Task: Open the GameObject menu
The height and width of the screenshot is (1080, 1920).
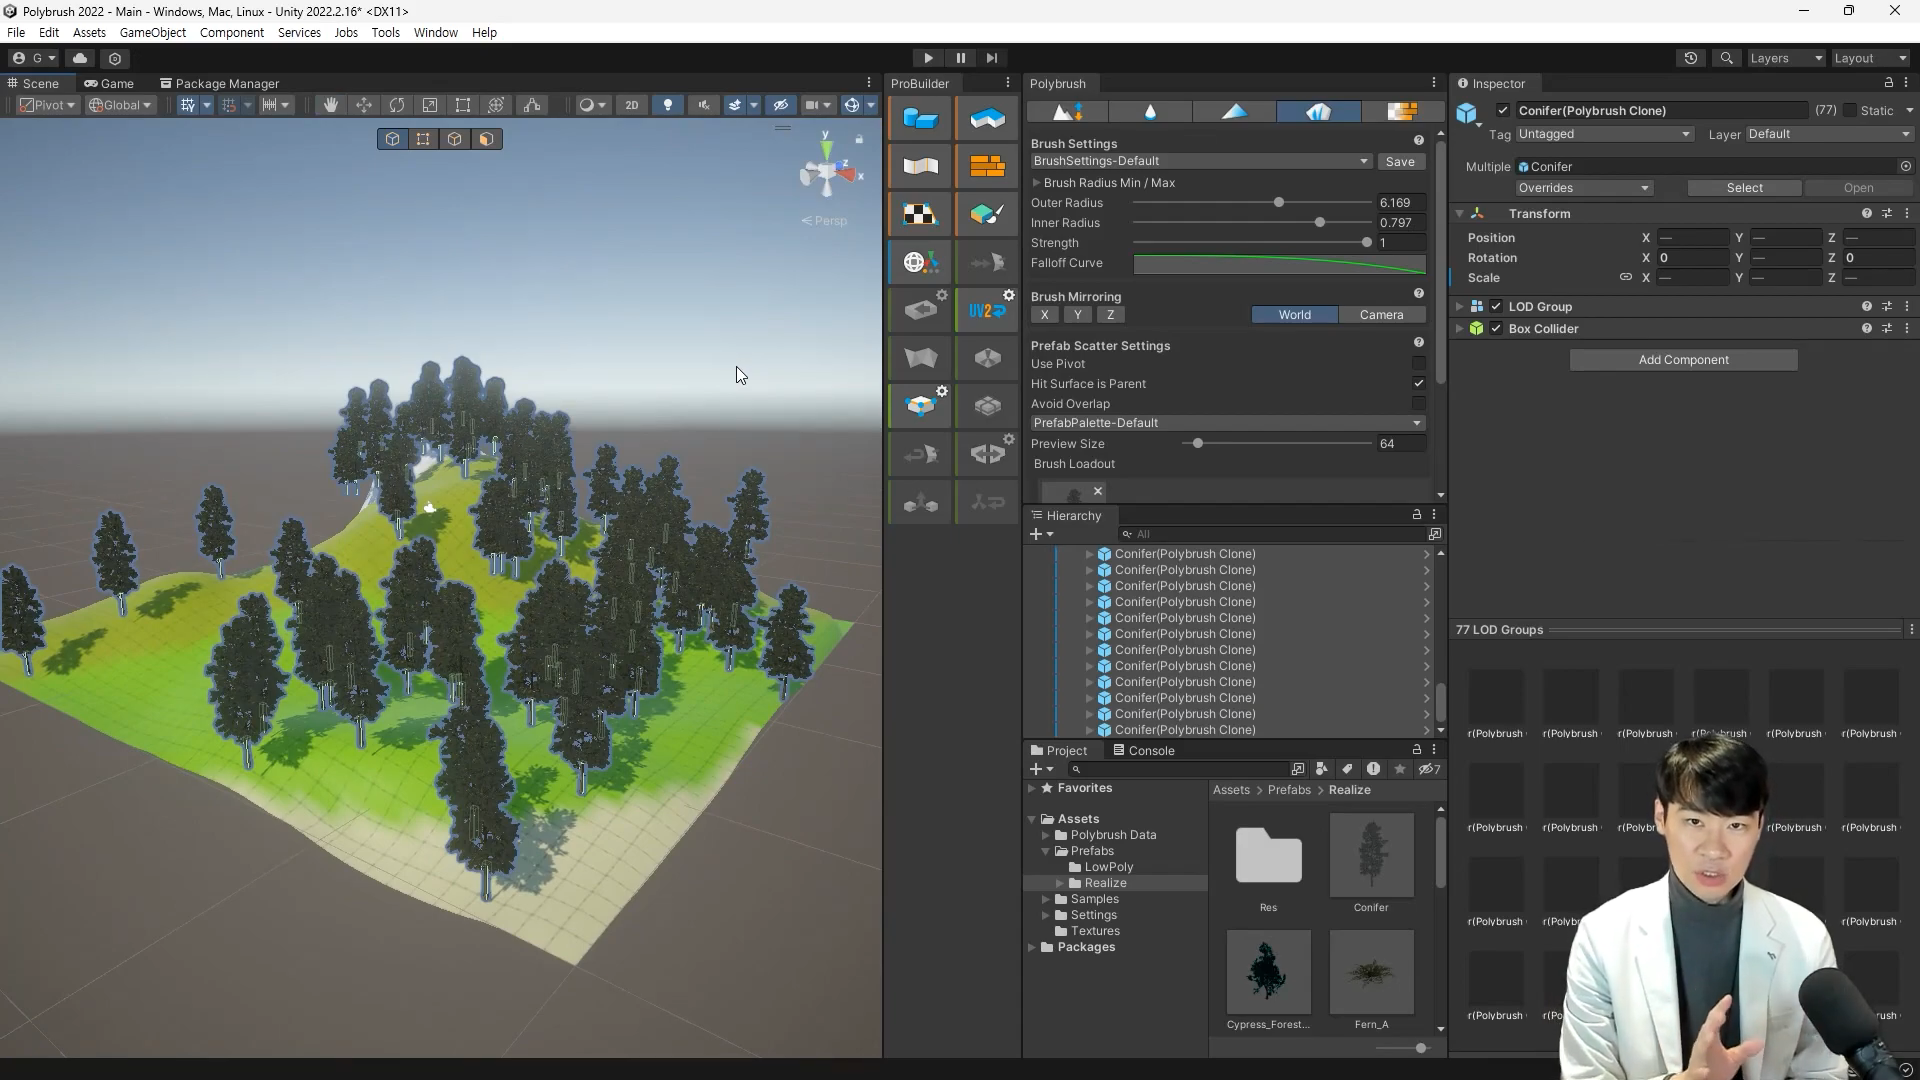Action: coord(152,32)
